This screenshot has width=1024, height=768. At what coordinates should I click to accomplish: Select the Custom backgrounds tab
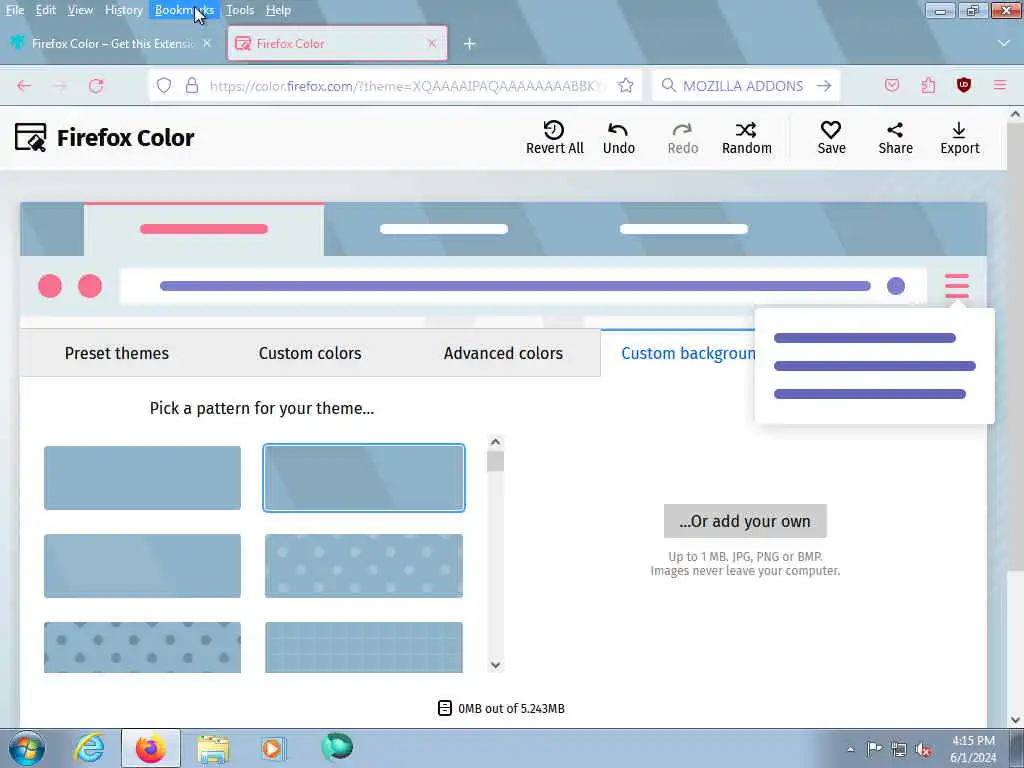tap(688, 353)
